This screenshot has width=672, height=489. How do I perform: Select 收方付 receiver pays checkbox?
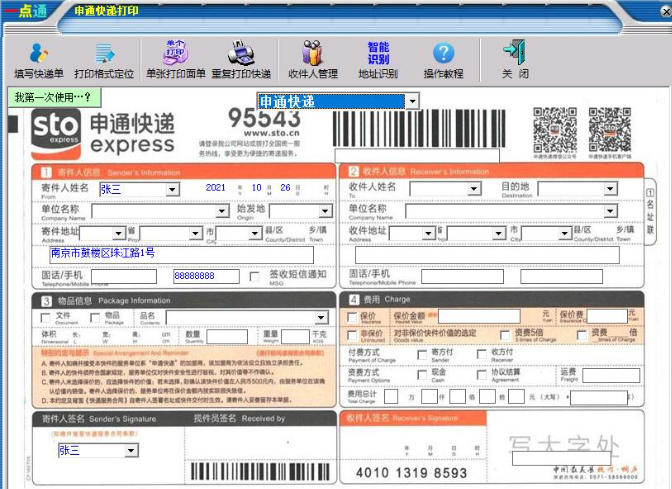pos(482,354)
